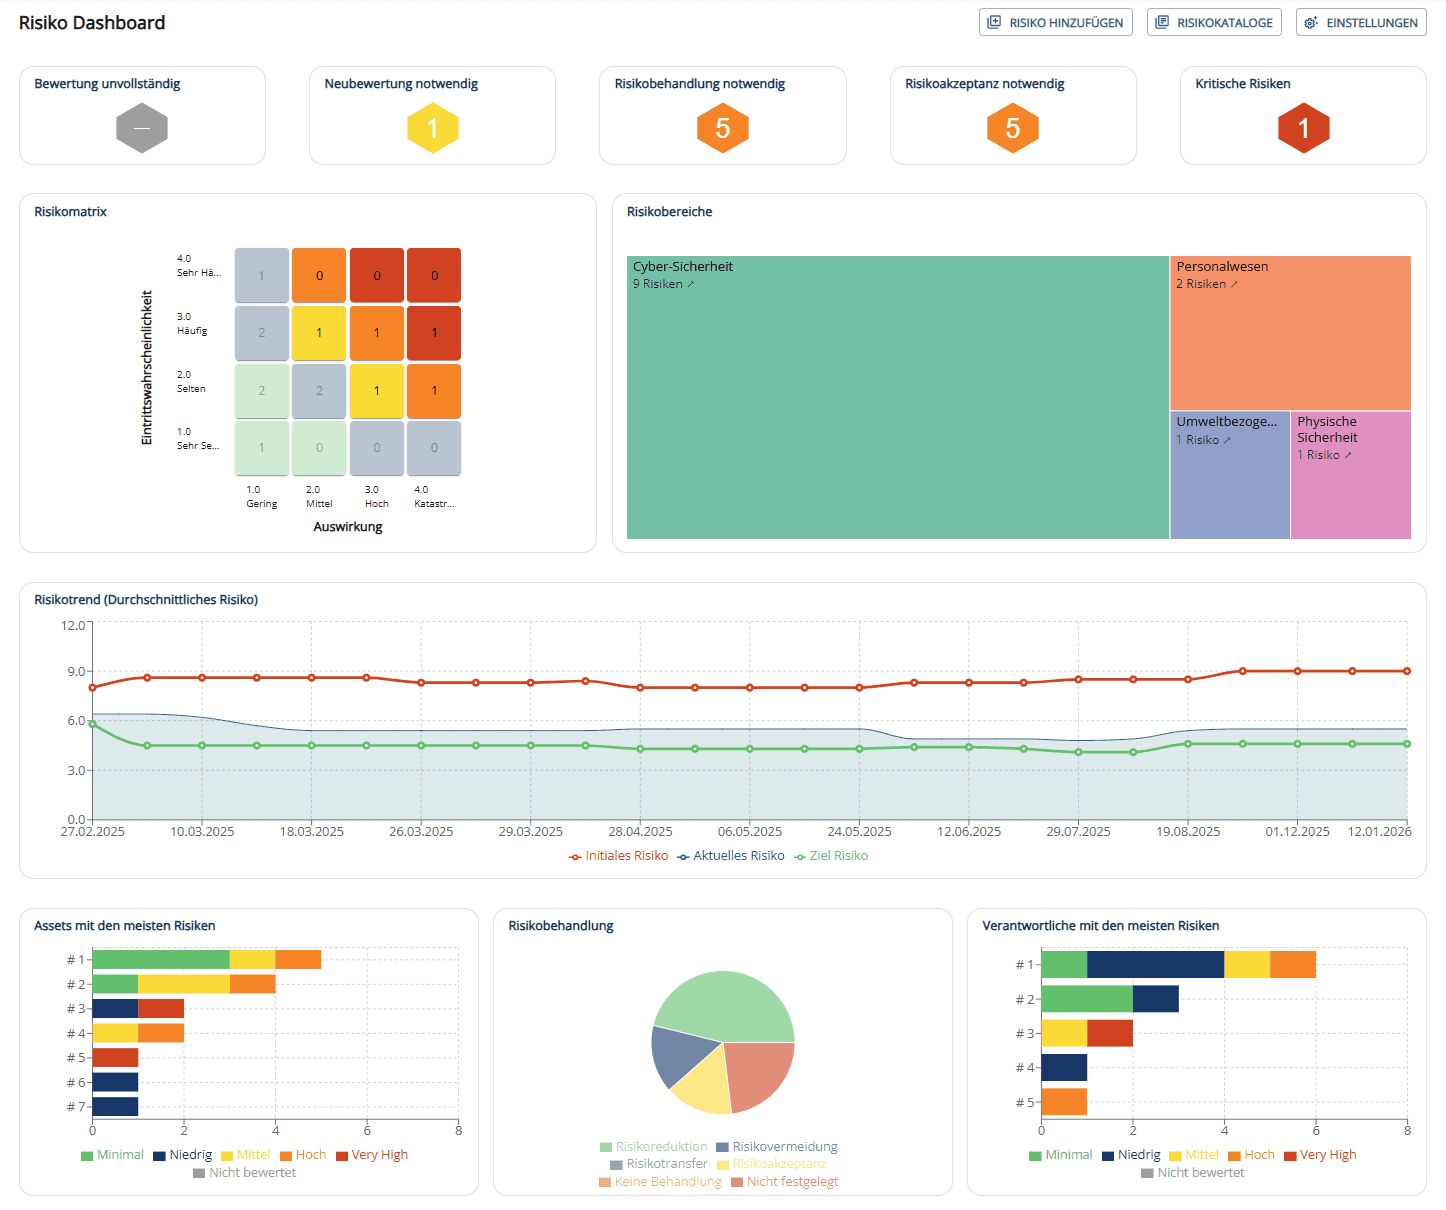Click the arrow icon beside "9 Risiken" in Cyber-Sicherheit
1446x1210 pixels.
[x=690, y=283]
